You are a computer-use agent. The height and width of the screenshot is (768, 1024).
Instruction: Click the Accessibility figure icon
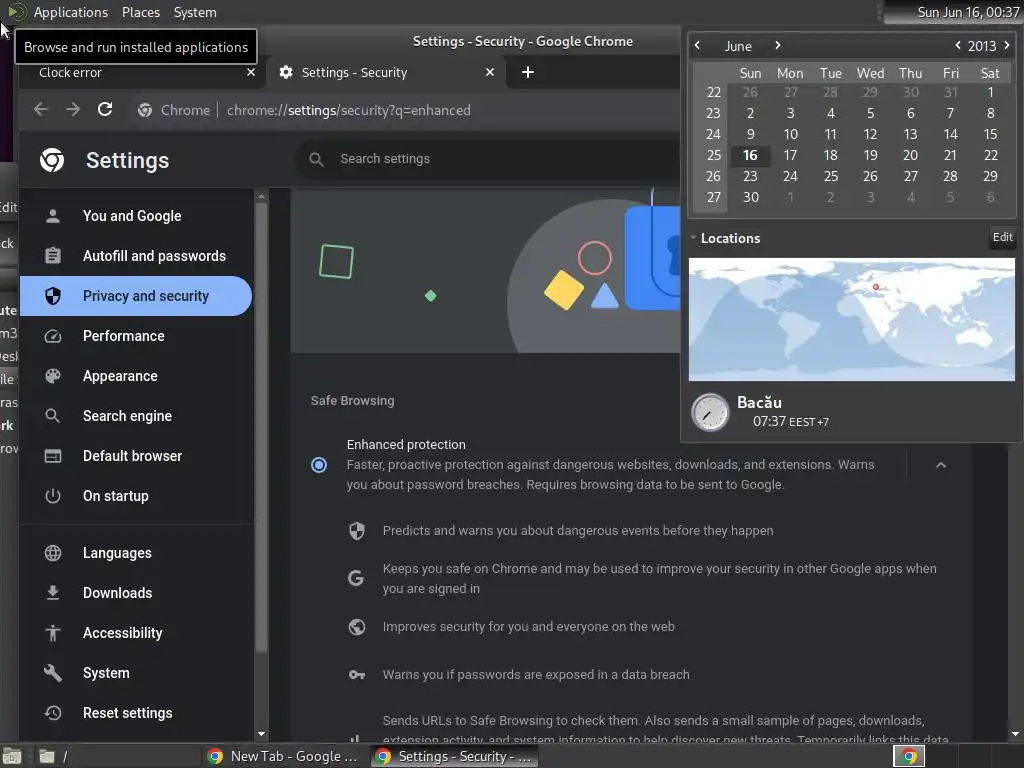click(53, 633)
